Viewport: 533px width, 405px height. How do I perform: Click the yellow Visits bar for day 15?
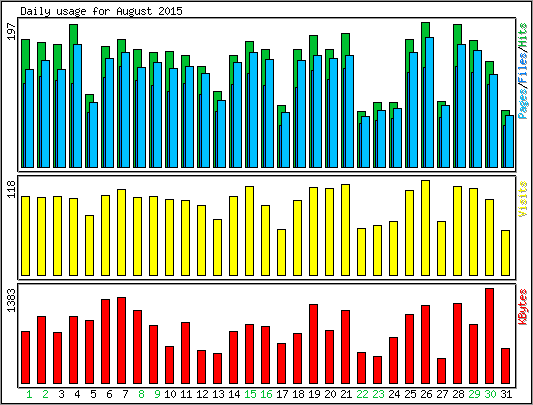pos(250,231)
